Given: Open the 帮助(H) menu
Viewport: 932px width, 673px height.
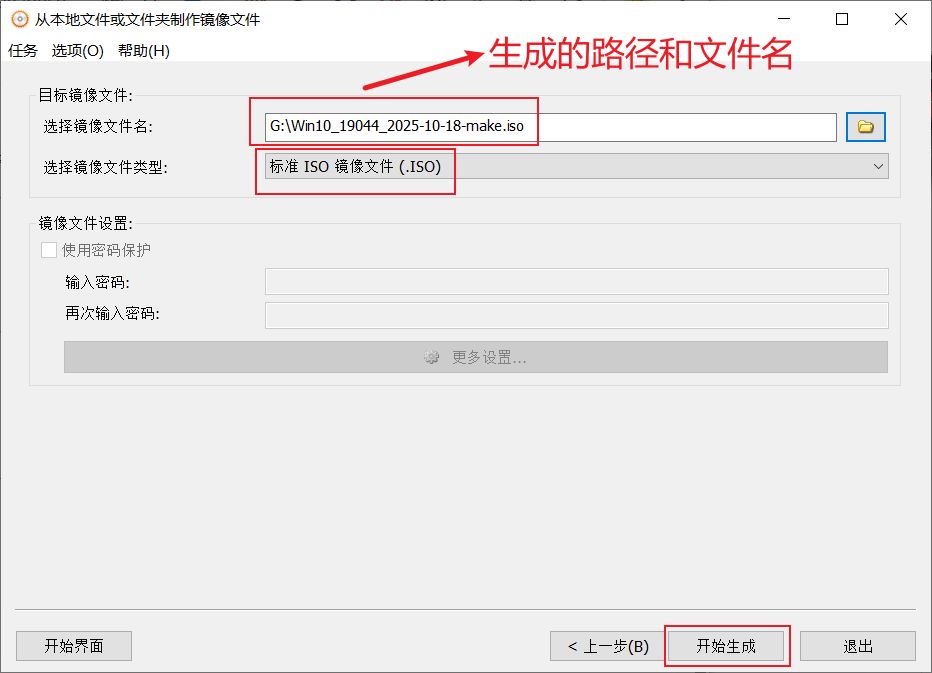Looking at the screenshot, I should coord(143,51).
